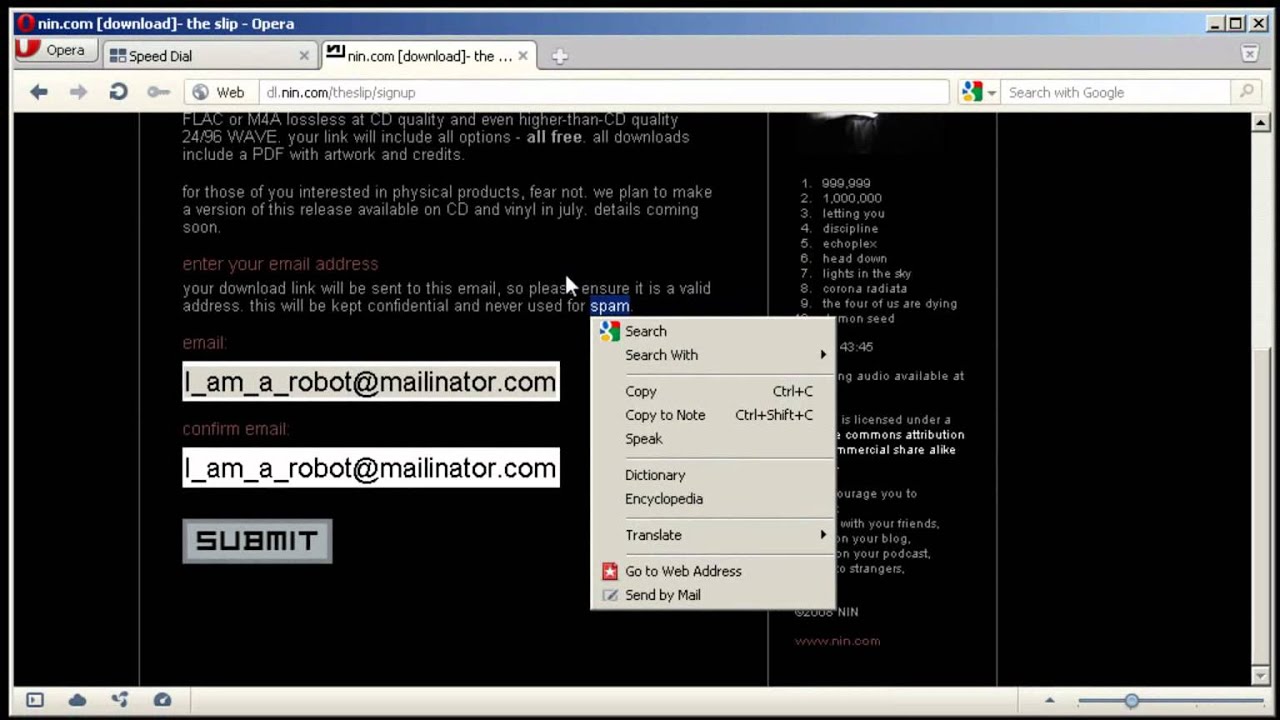Open the closed tabs trash icon
The image size is (1280, 720).
[x=1249, y=54]
